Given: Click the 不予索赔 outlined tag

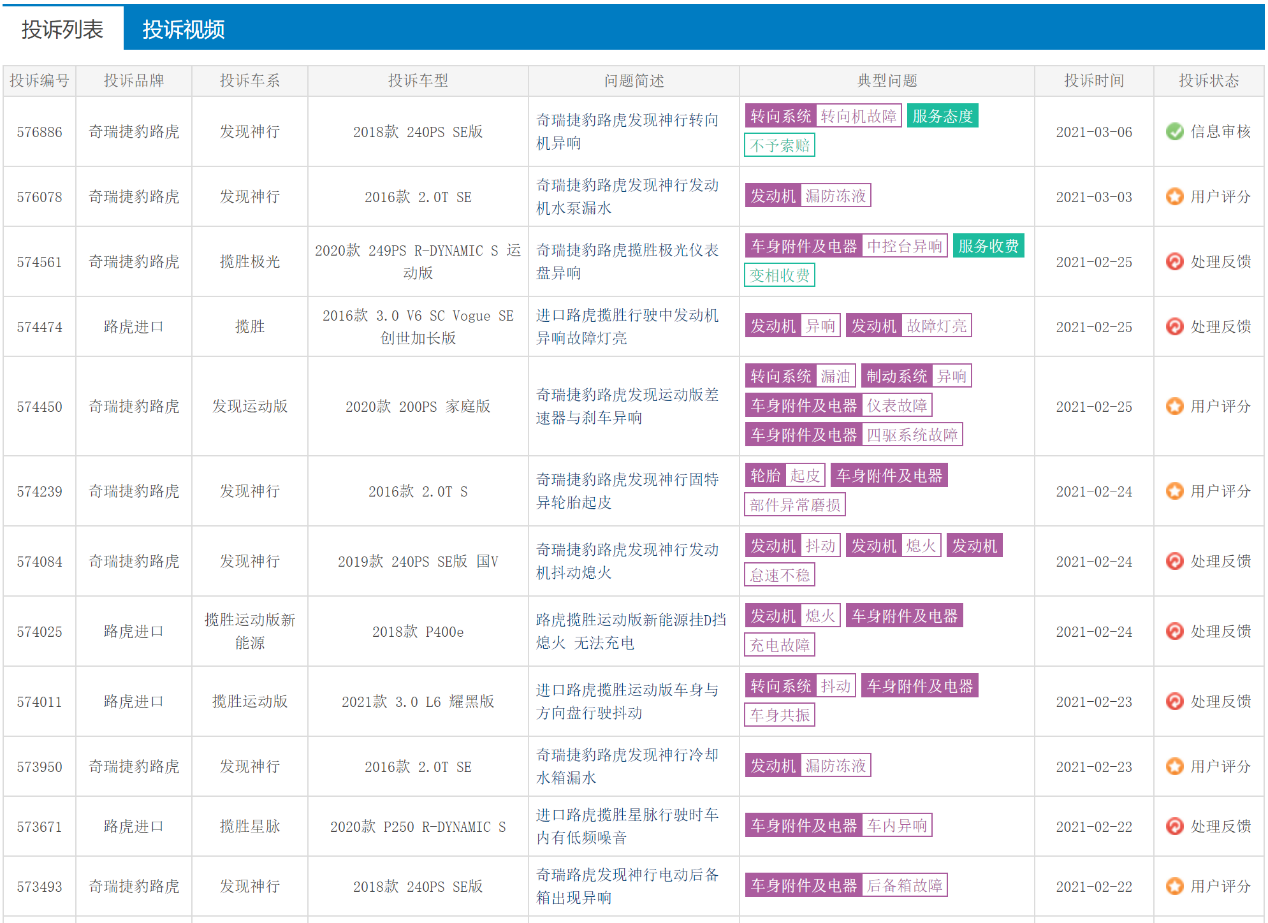Looking at the screenshot, I should [x=779, y=146].
